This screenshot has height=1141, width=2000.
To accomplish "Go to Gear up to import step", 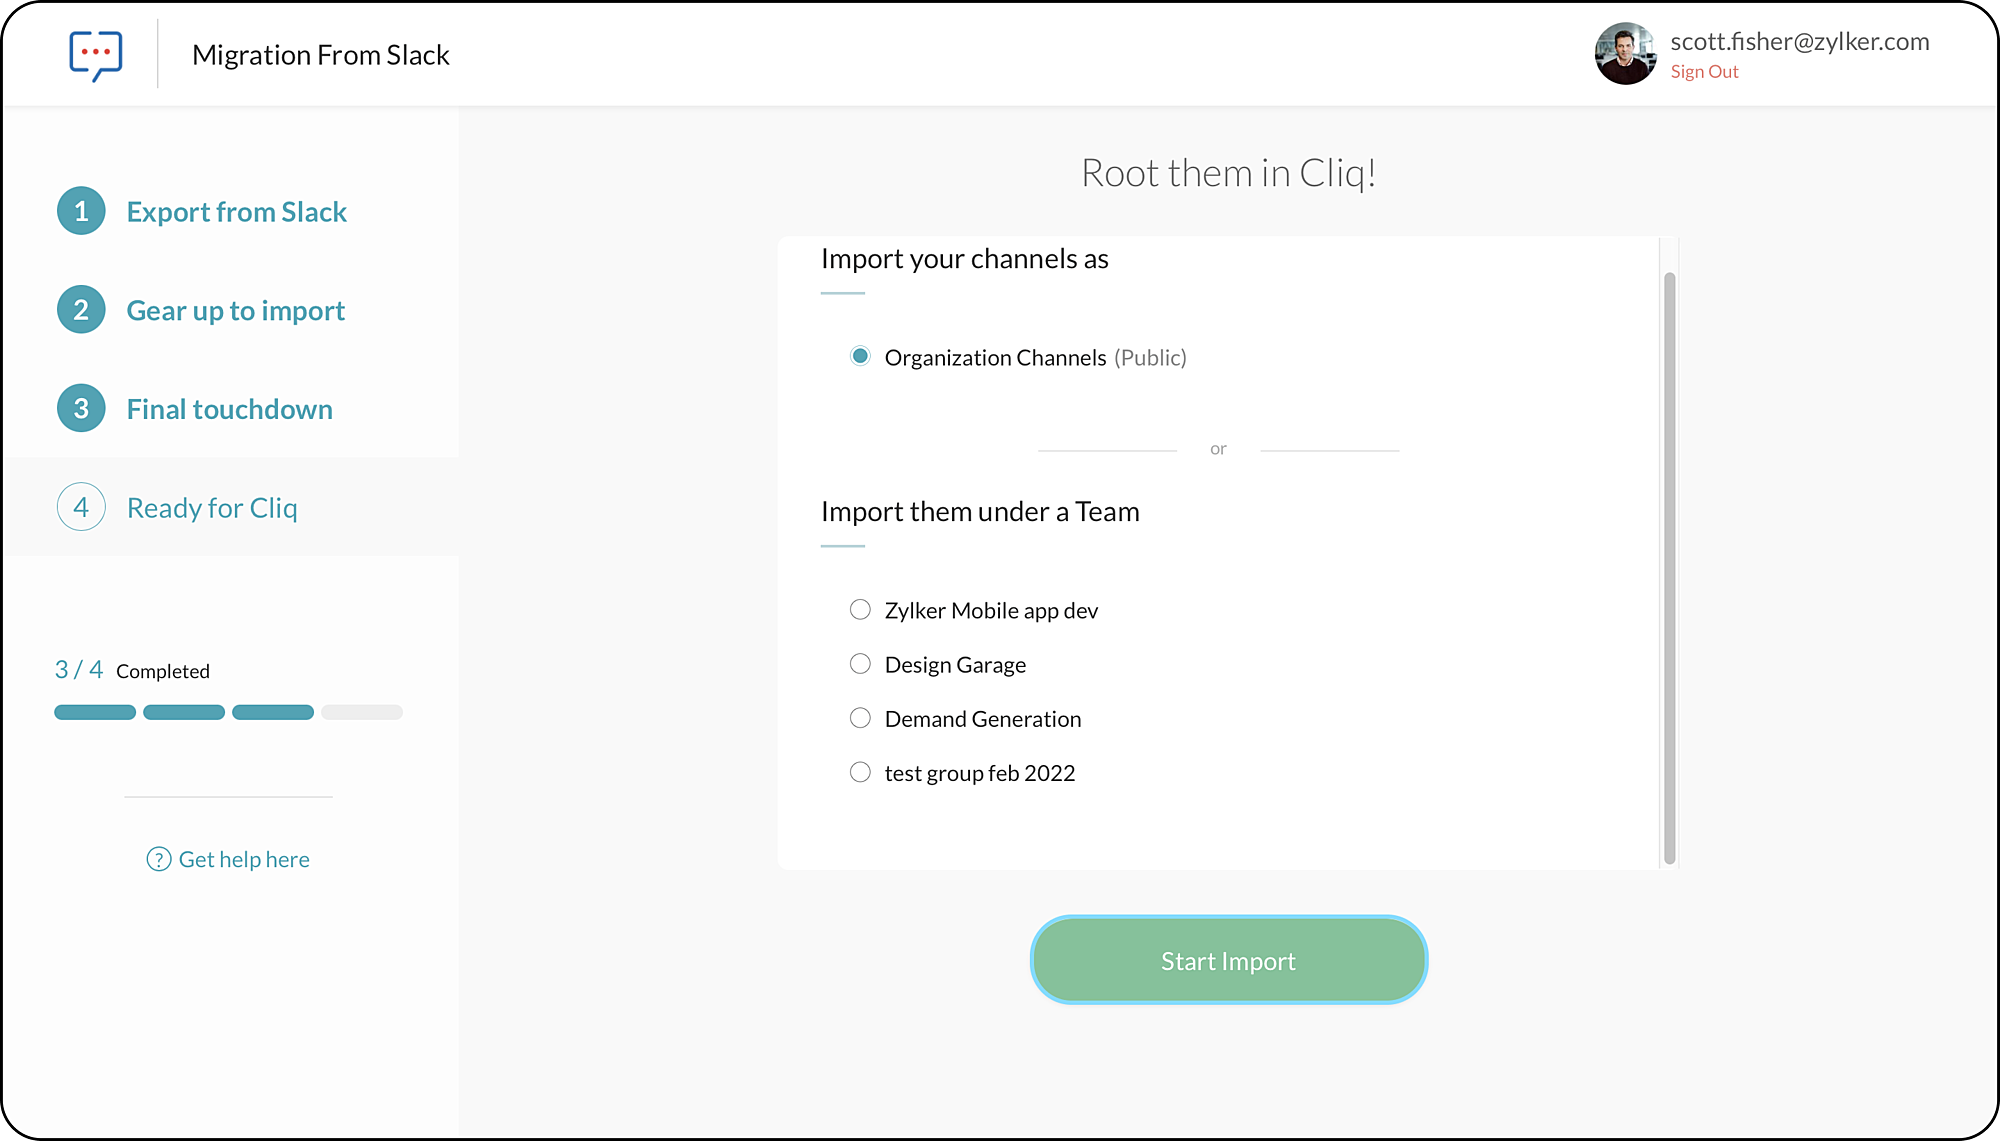I will point(235,311).
